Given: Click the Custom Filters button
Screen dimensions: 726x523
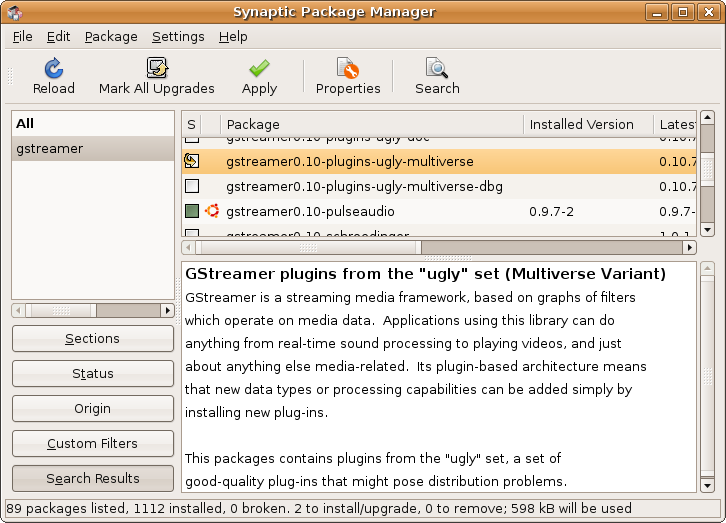Looking at the screenshot, I should (x=93, y=443).
